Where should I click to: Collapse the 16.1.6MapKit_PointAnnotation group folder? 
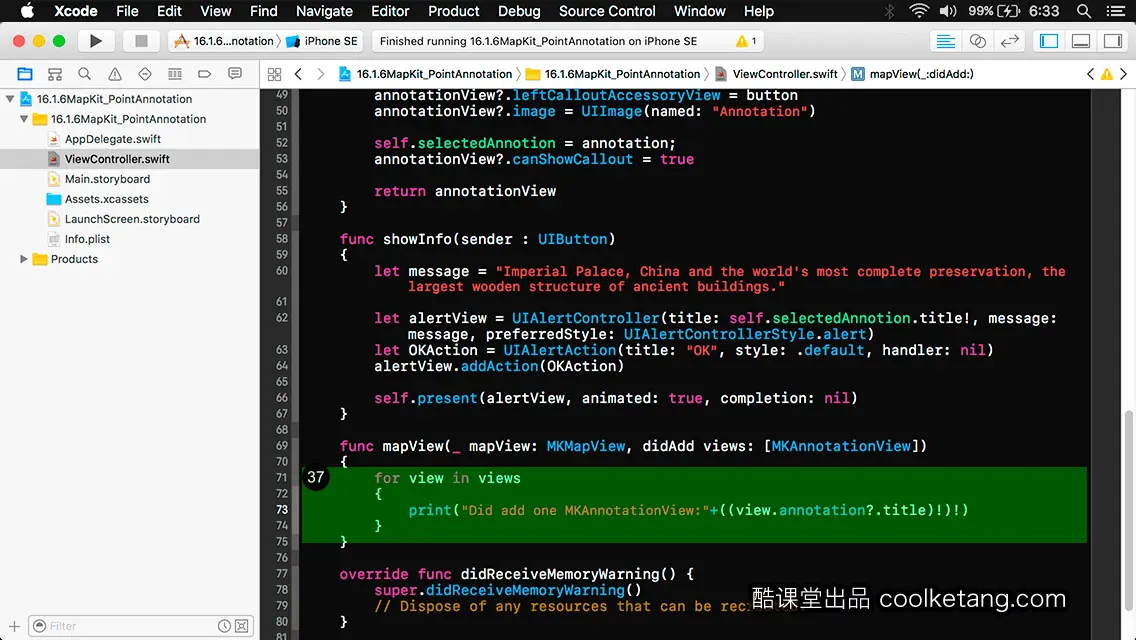(x=24, y=119)
